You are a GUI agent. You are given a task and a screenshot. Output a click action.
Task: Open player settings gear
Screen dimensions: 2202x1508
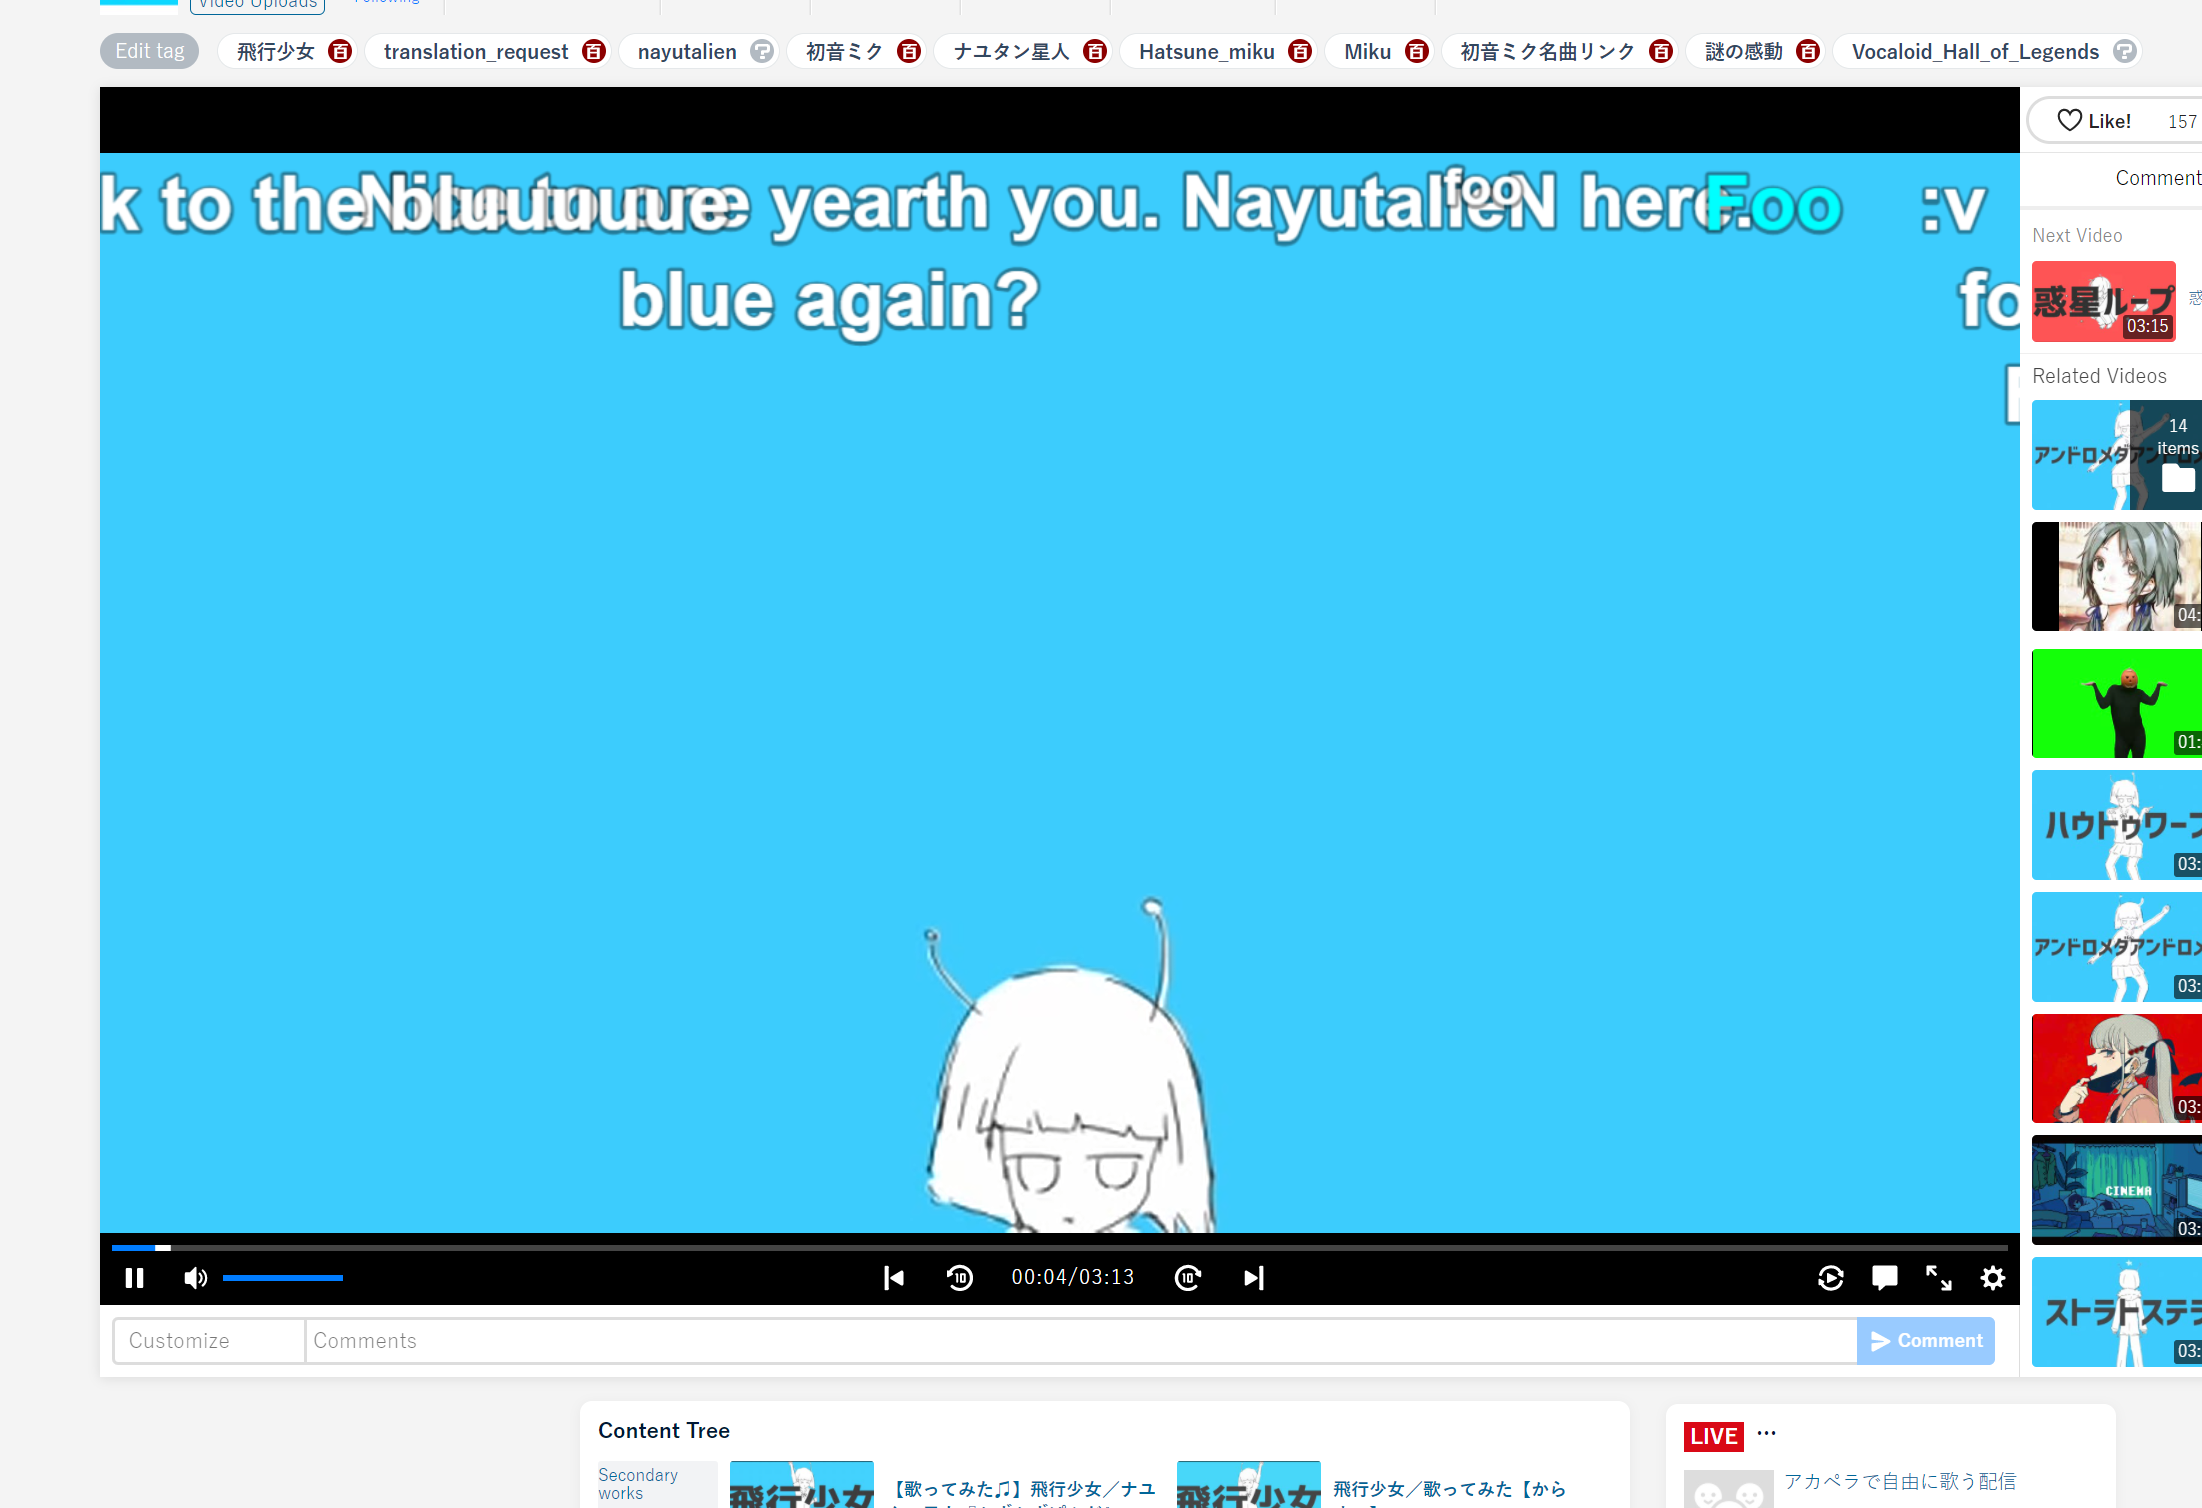[x=1992, y=1278]
